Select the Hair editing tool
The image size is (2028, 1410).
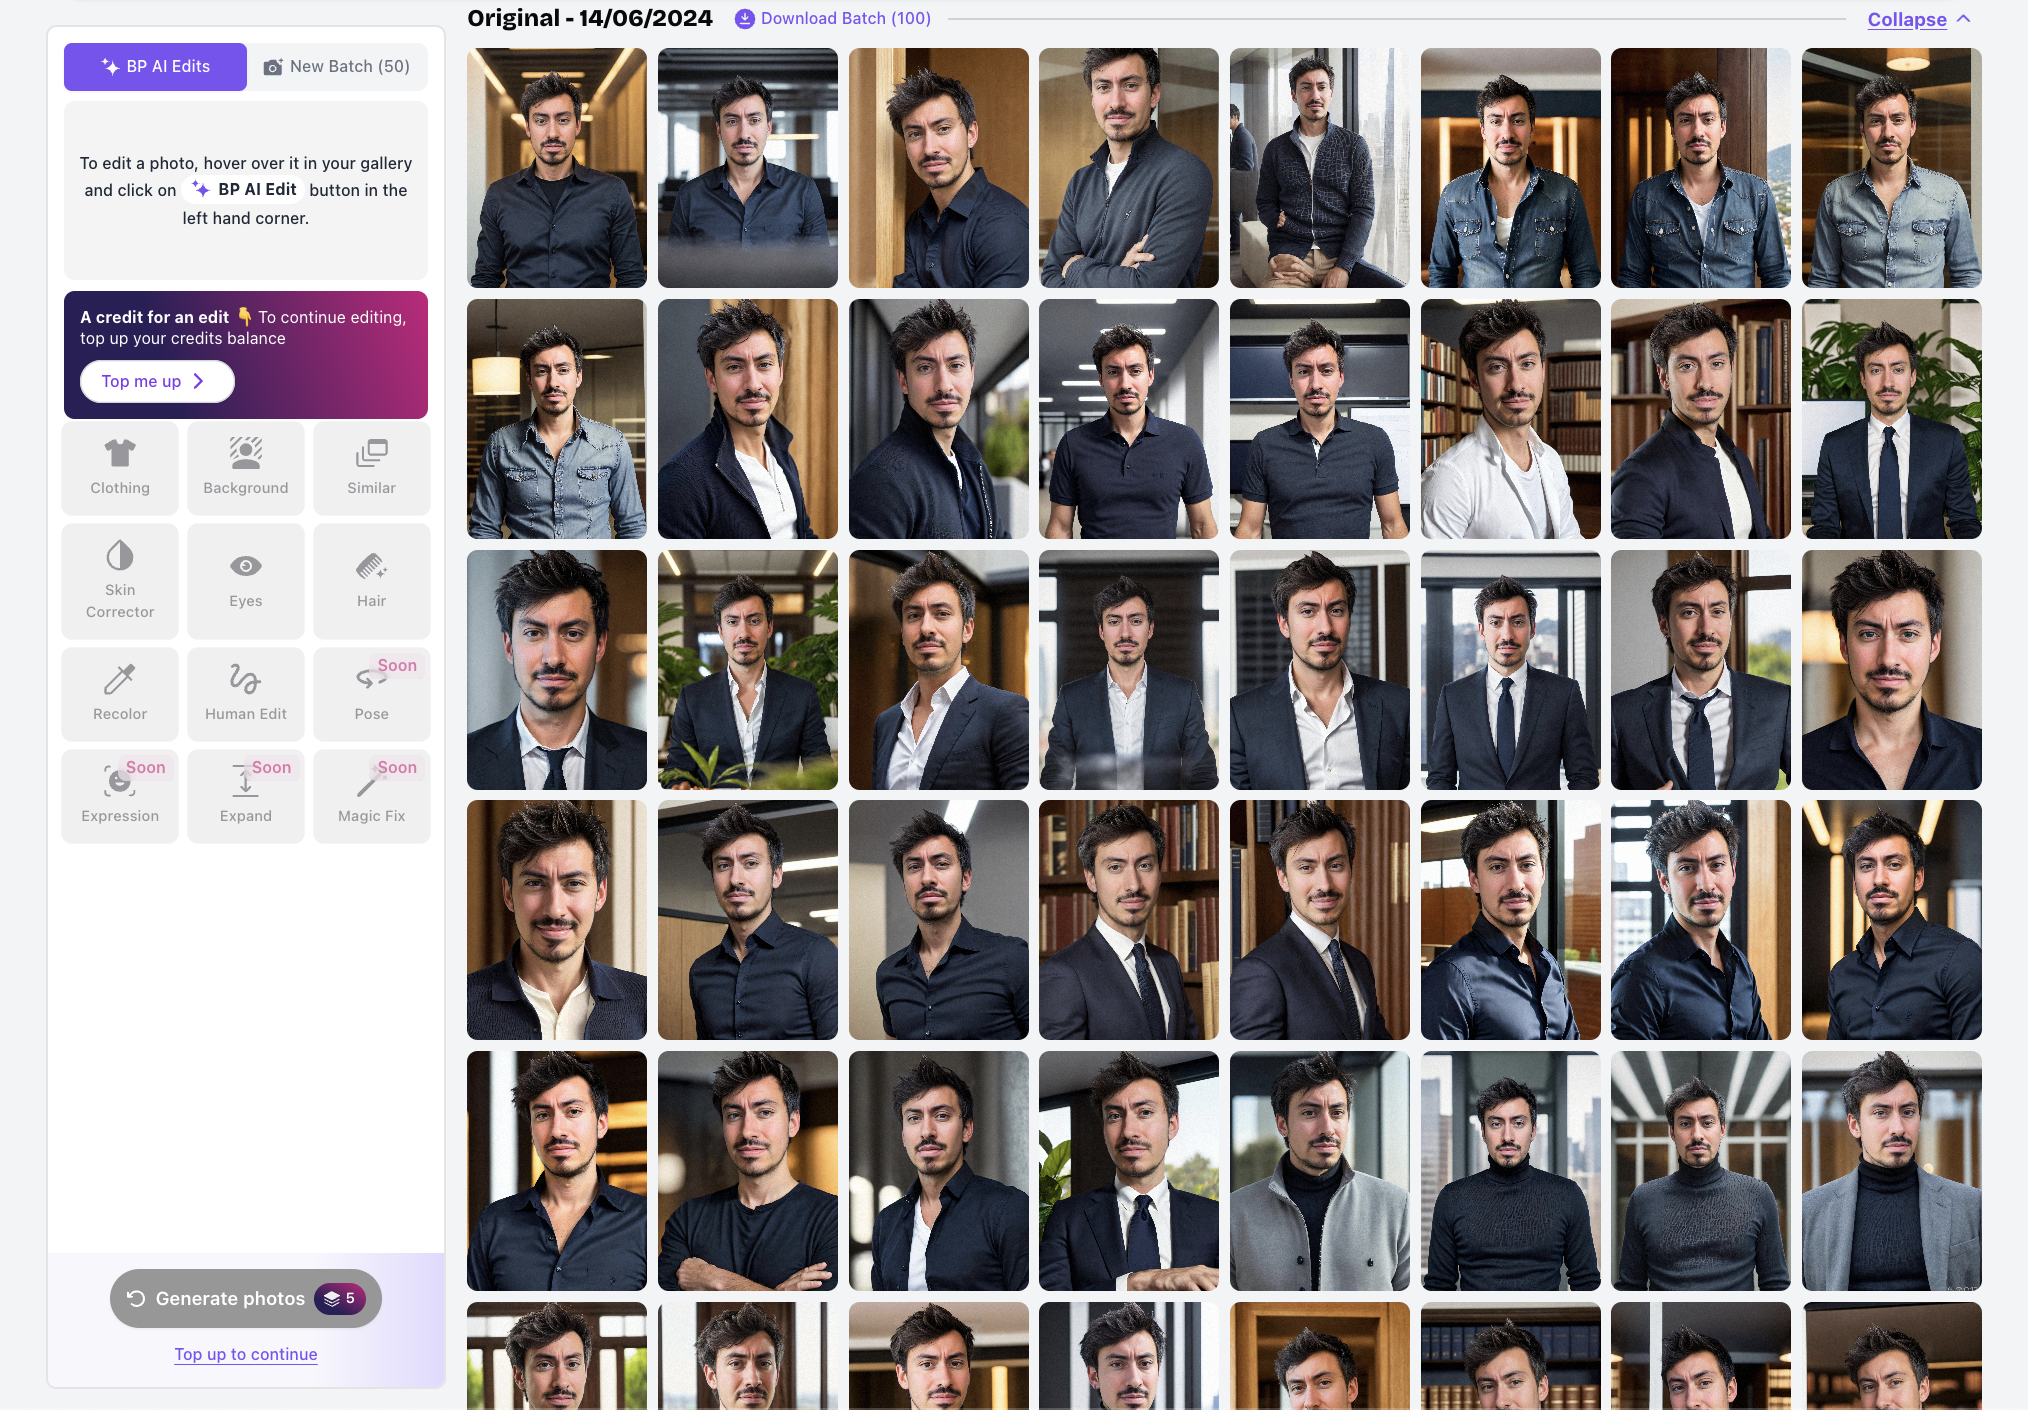pyautogui.click(x=371, y=581)
